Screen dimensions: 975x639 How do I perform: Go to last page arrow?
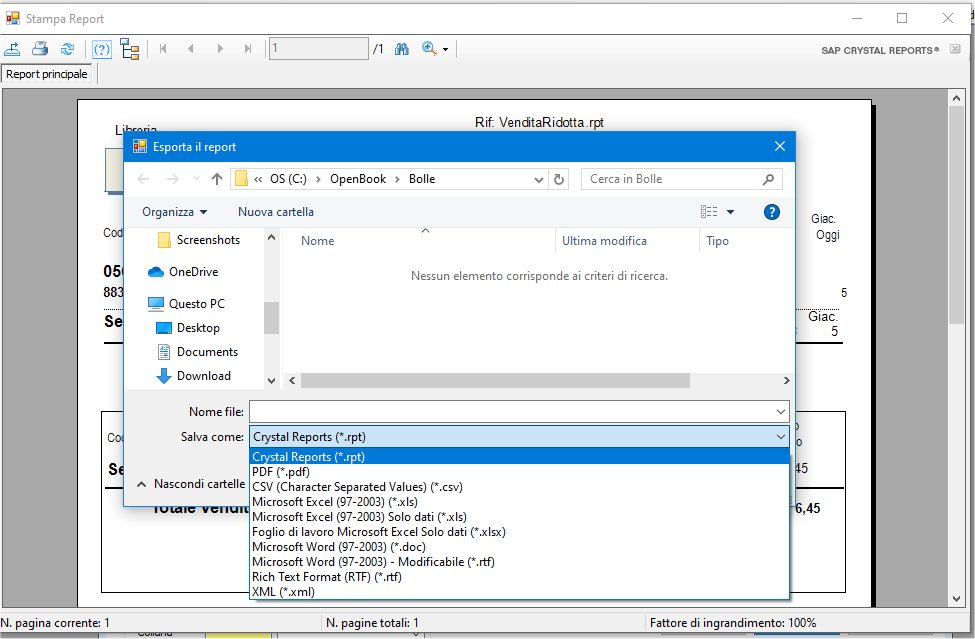click(248, 48)
